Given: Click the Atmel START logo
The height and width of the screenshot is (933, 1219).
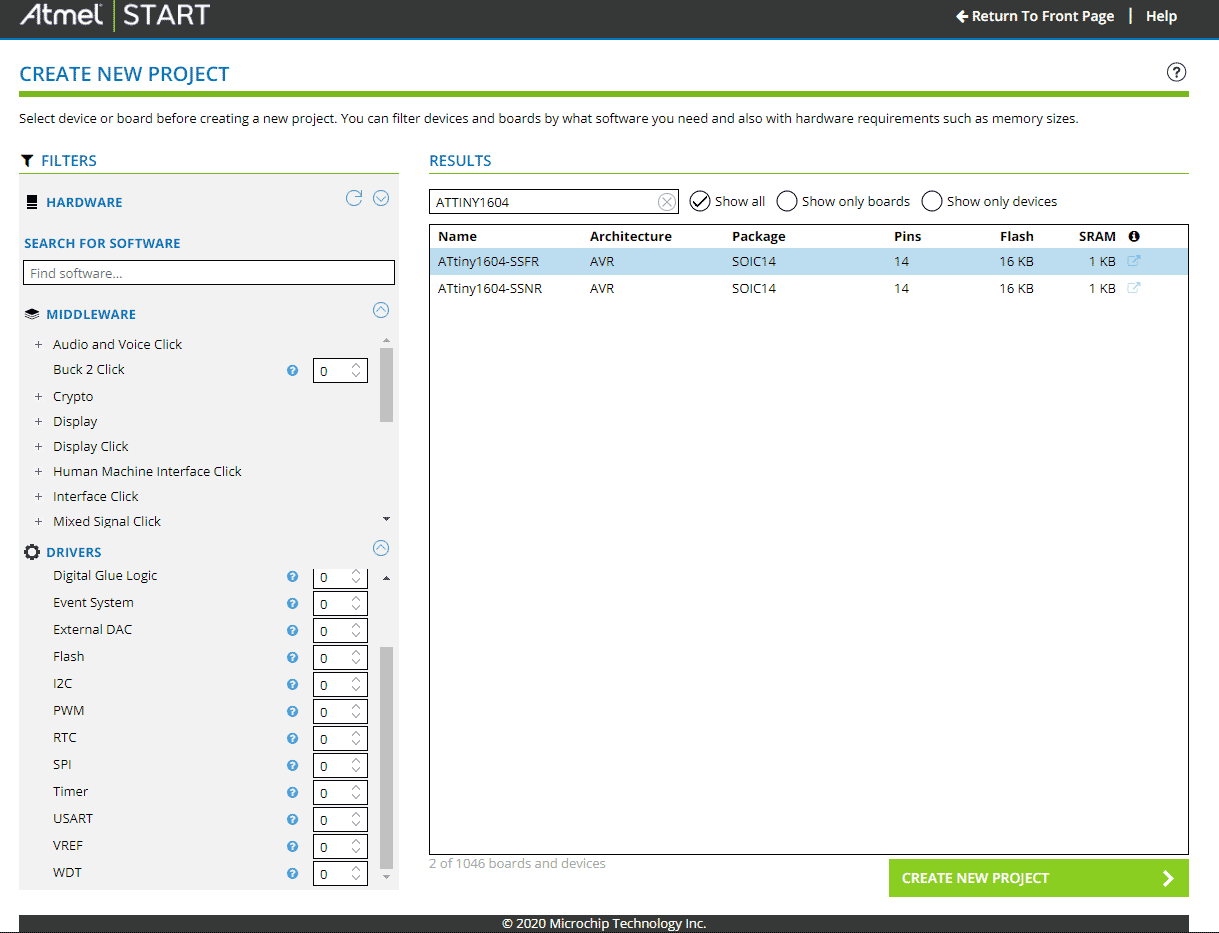Looking at the screenshot, I should (115, 15).
